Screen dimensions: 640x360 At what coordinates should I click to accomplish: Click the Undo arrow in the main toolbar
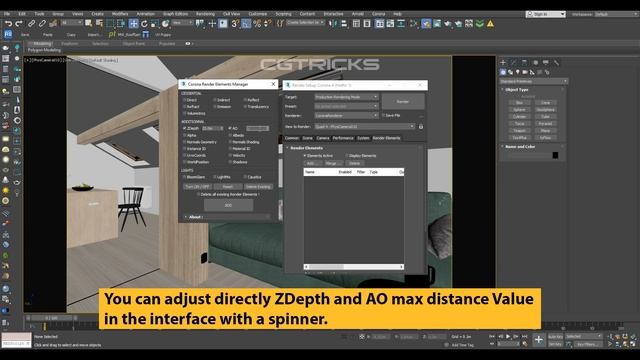pos(8,24)
